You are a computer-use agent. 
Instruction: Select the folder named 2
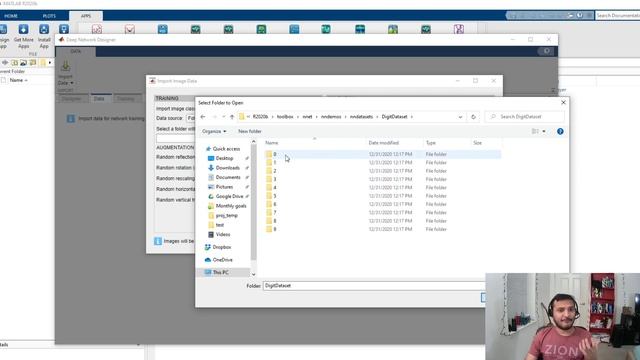point(382,171)
